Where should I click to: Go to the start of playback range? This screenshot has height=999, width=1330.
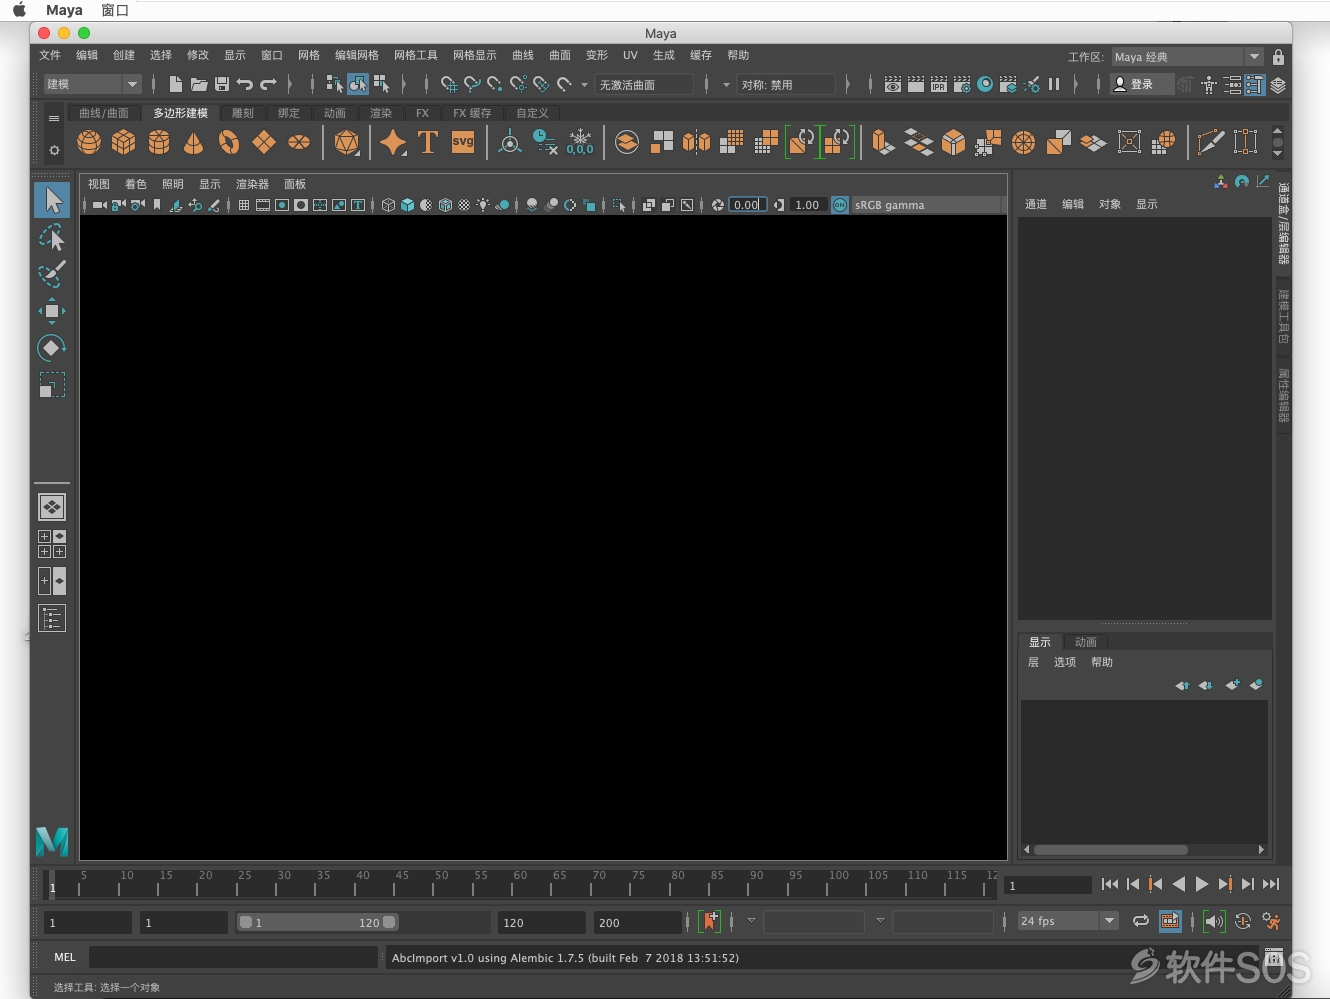click(x=1110, y=884)
